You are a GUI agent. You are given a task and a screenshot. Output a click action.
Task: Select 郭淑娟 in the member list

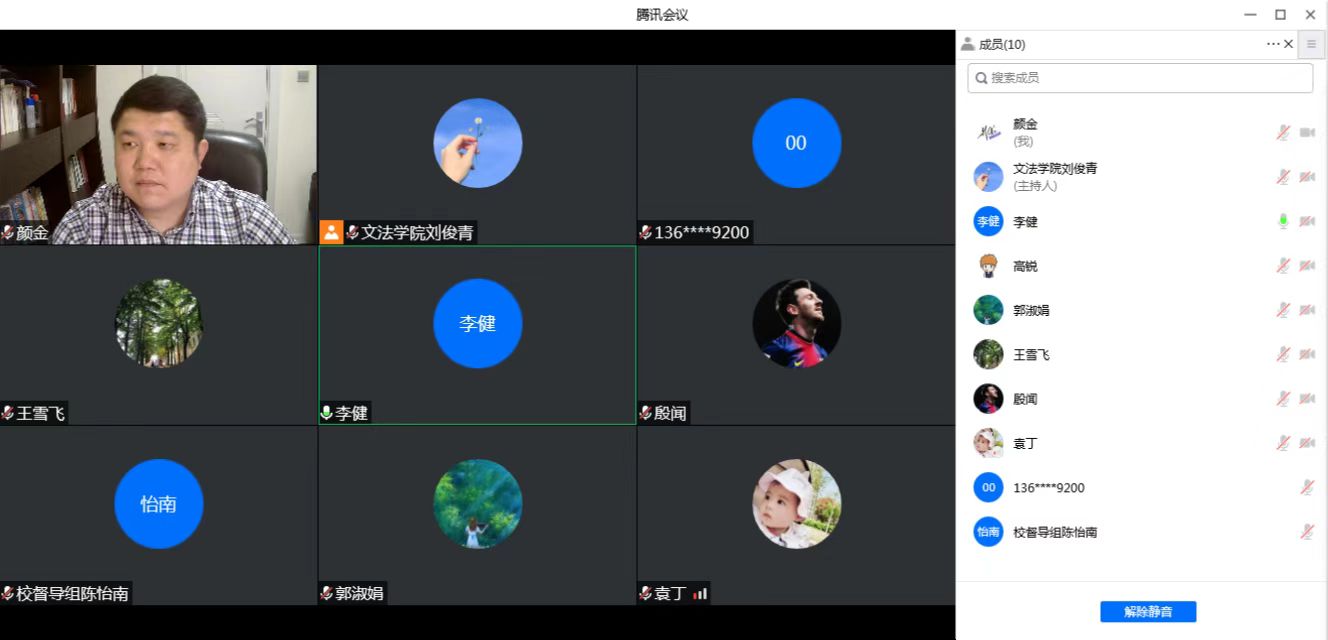click(x=1031, y=310)
